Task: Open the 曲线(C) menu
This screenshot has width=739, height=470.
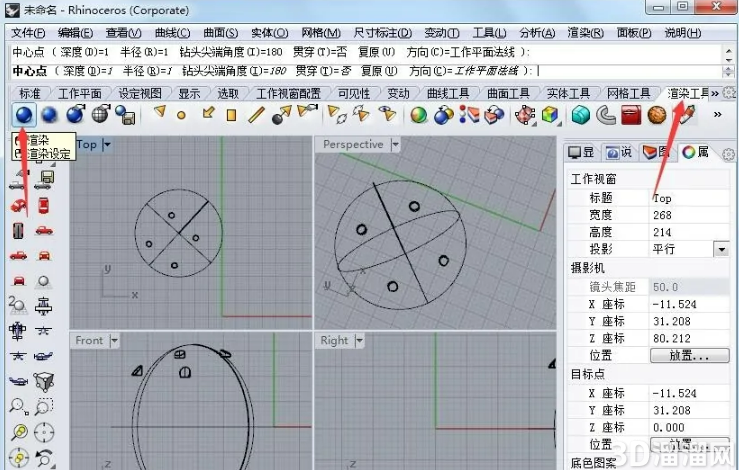Action: point(172,33)
